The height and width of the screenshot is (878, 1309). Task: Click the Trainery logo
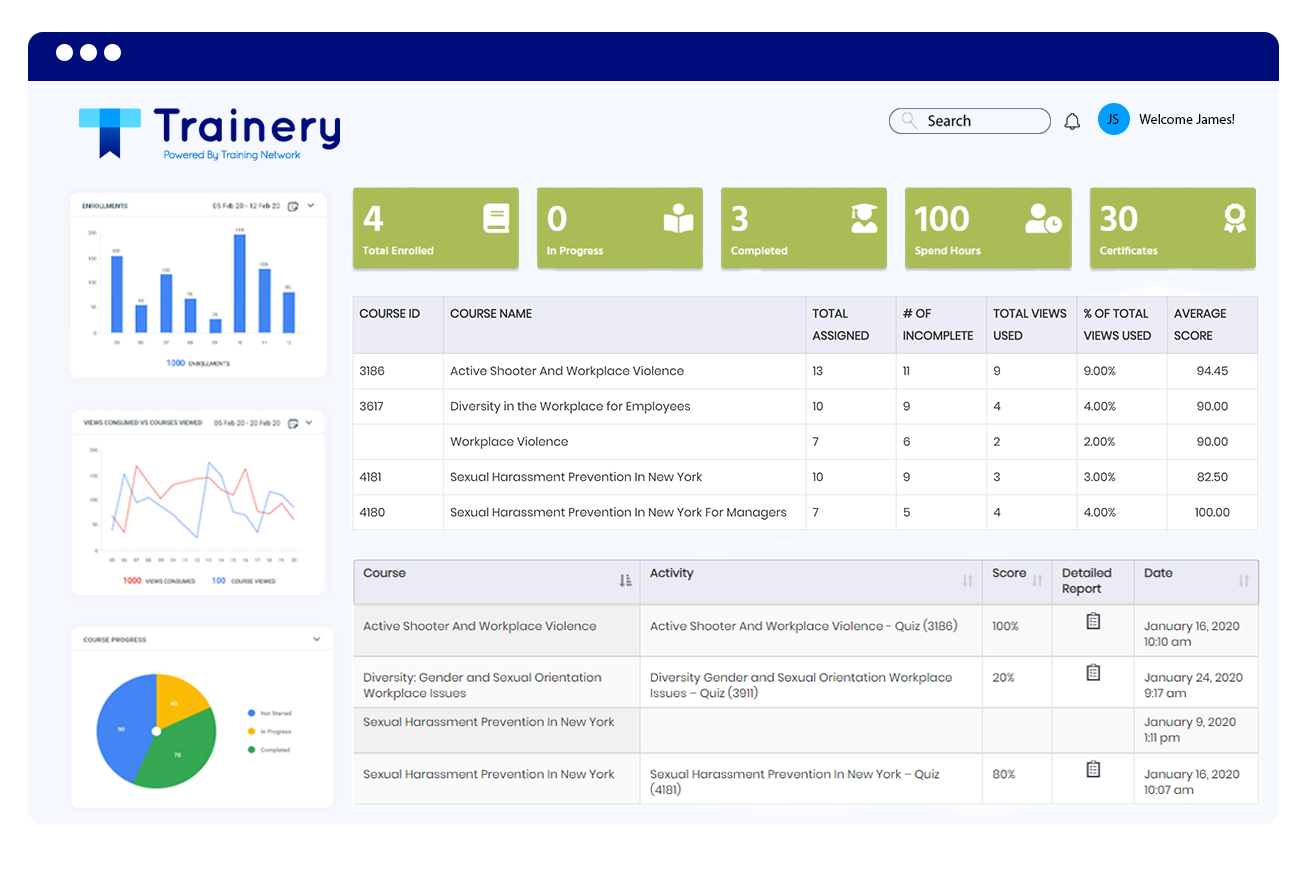[x=210, y=133]
